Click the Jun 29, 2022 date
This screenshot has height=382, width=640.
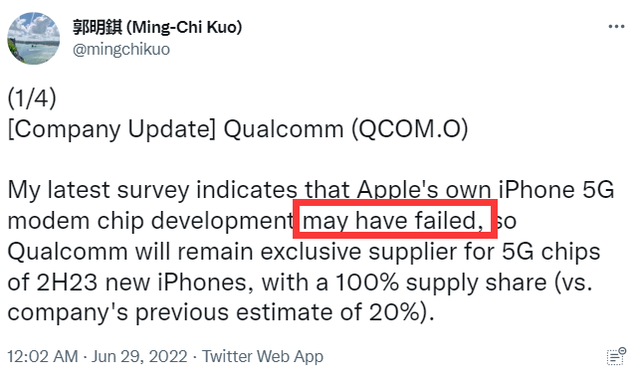click(x=139, y=357)
